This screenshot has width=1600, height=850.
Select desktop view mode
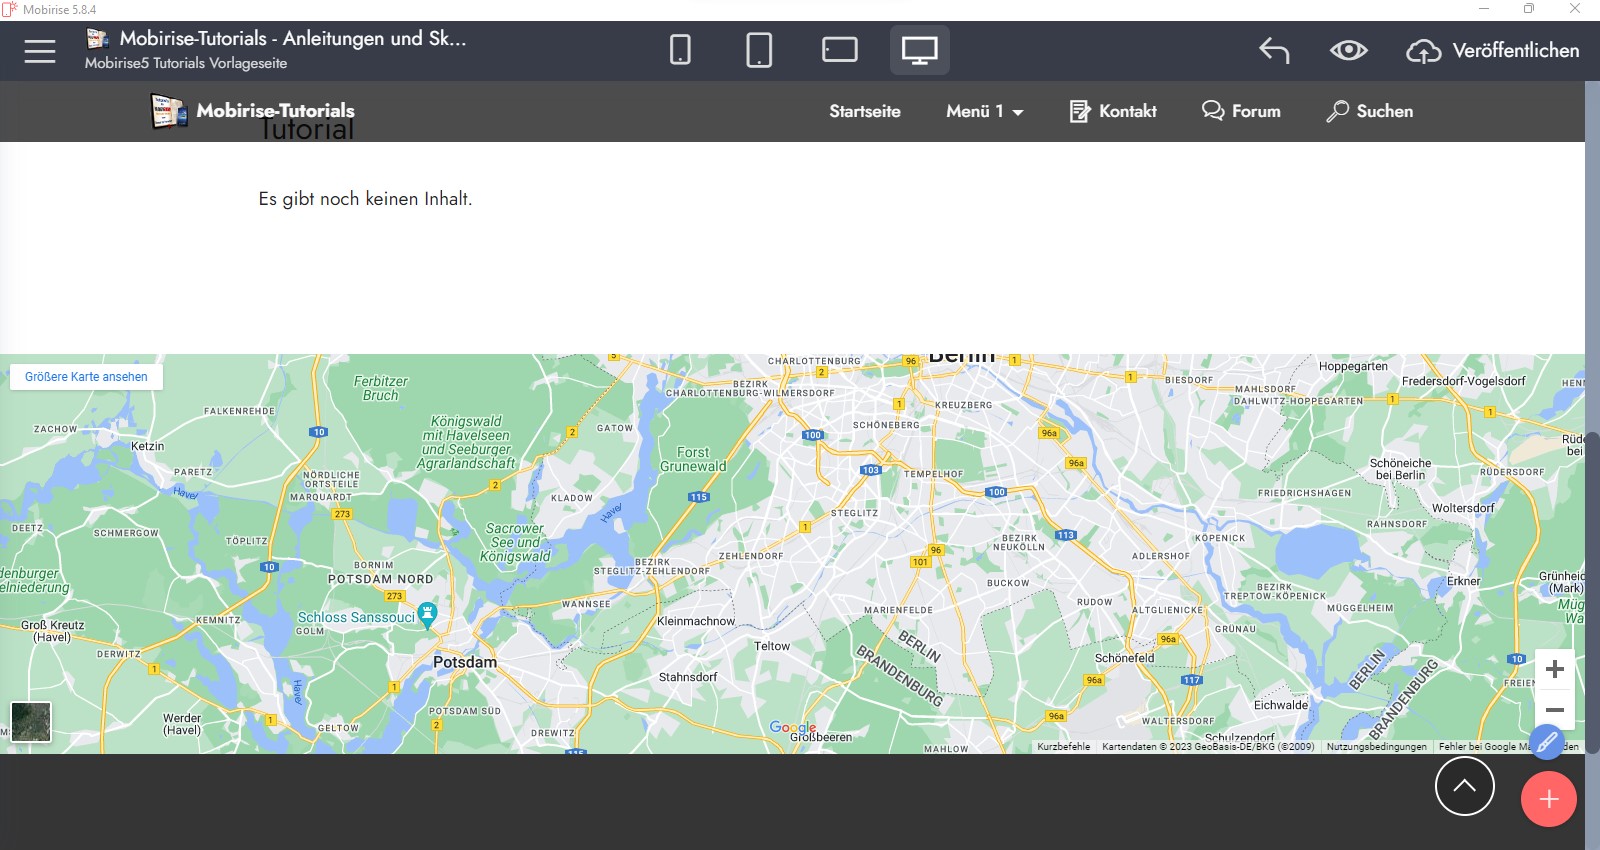[x=919, y=50]
